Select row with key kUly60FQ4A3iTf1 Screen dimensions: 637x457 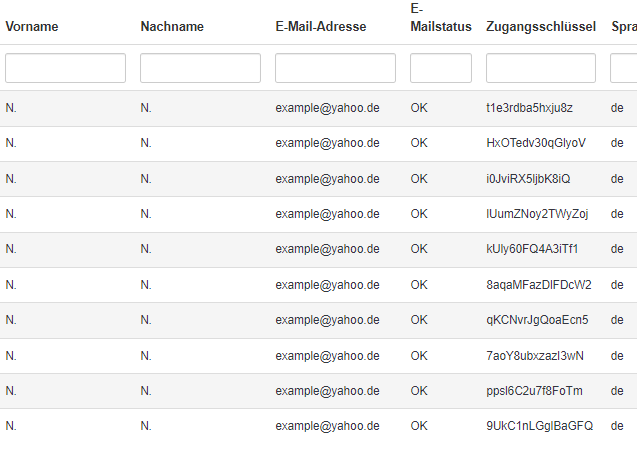(531, 249)
